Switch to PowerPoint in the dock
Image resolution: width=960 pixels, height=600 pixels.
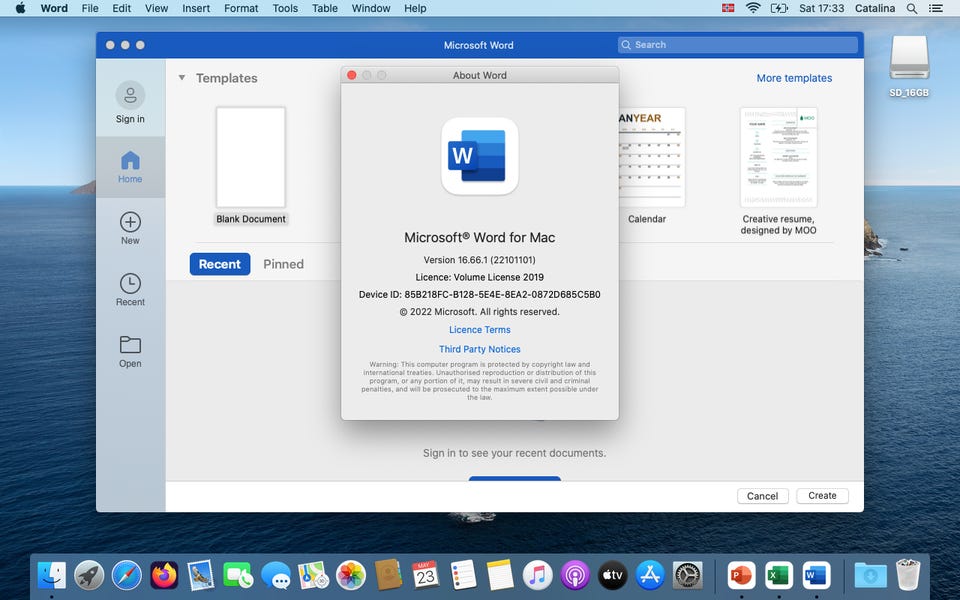coord(741,576)
